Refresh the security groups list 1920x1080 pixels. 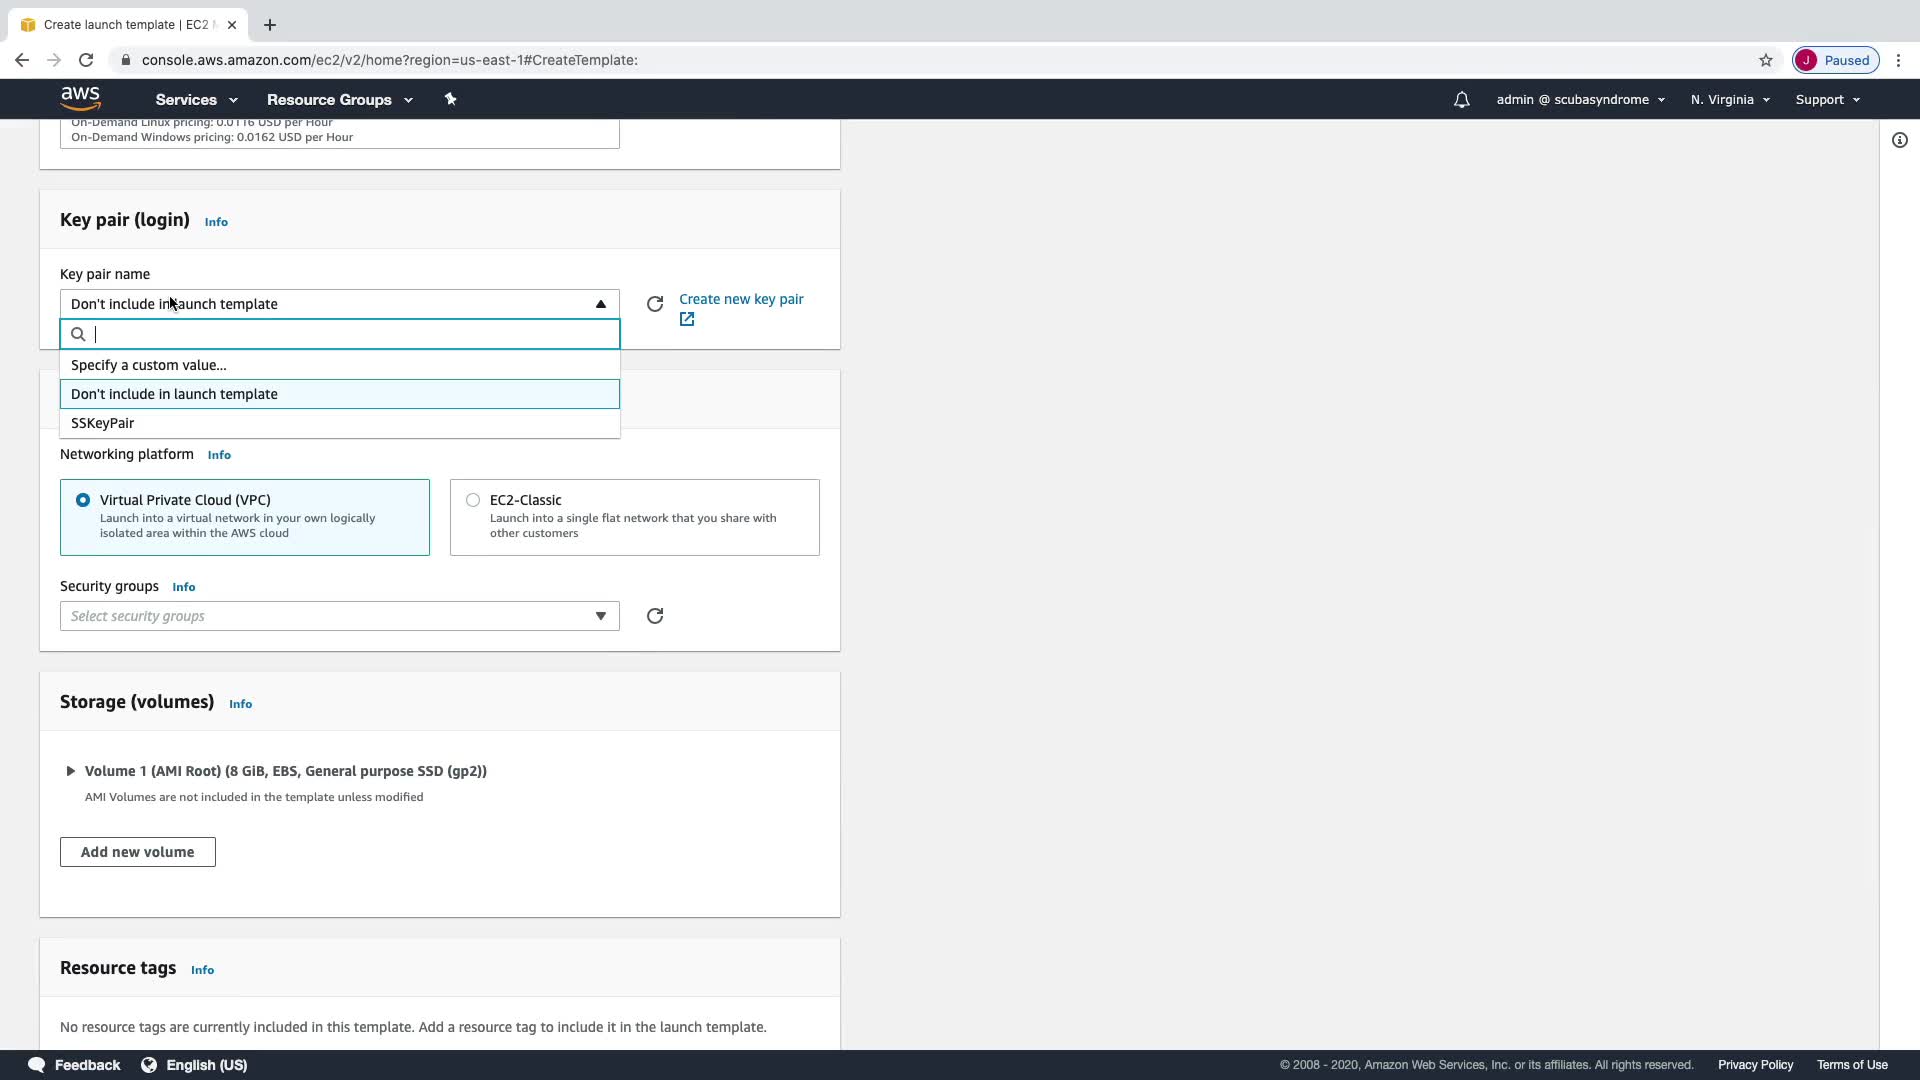pyautogui.click(x=655, y=616)
